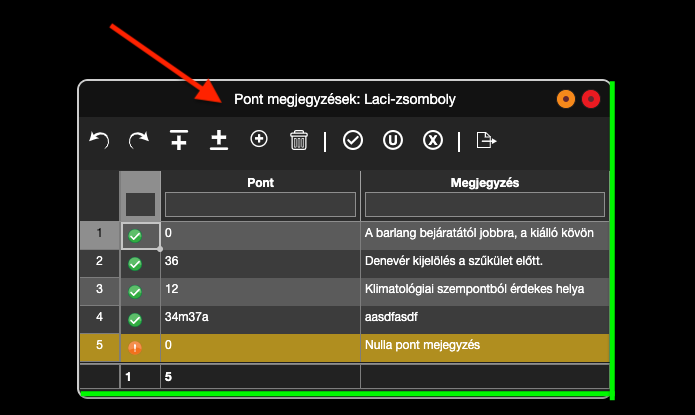Image resolution: width=695 pixels, height=415 pixels.
Task: Click the Megjegyzés column header
Action: [x=485, y=183]
